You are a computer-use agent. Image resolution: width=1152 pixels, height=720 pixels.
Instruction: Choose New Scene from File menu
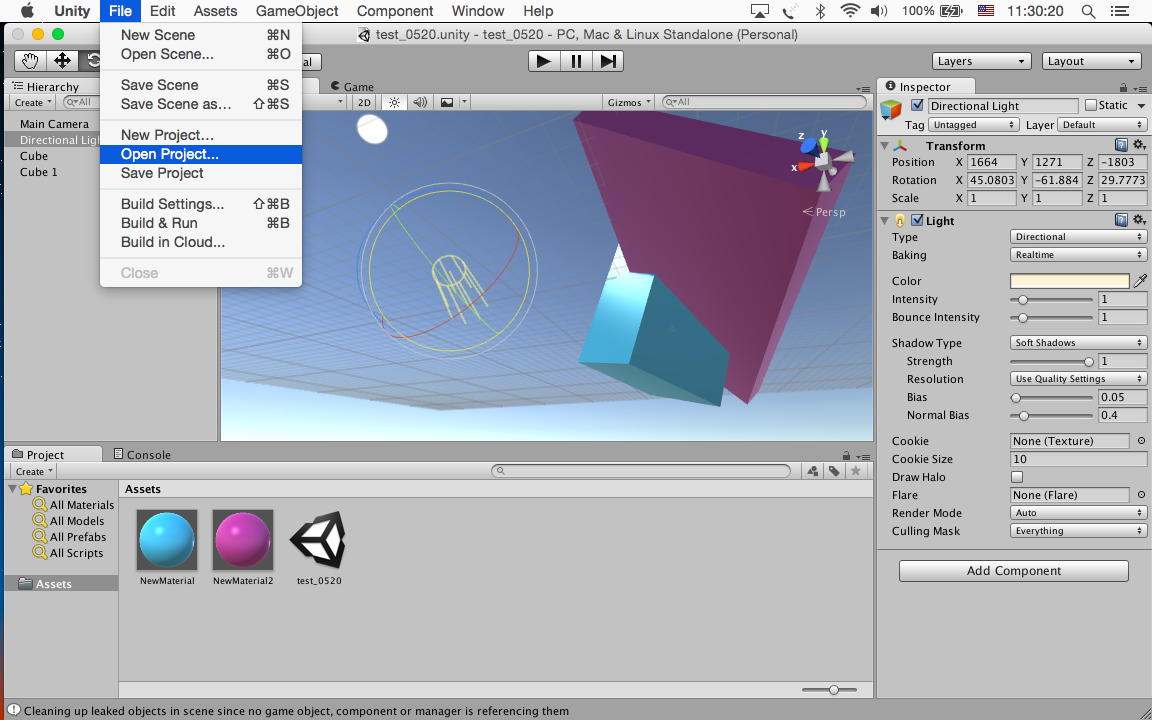pos(201,35)
